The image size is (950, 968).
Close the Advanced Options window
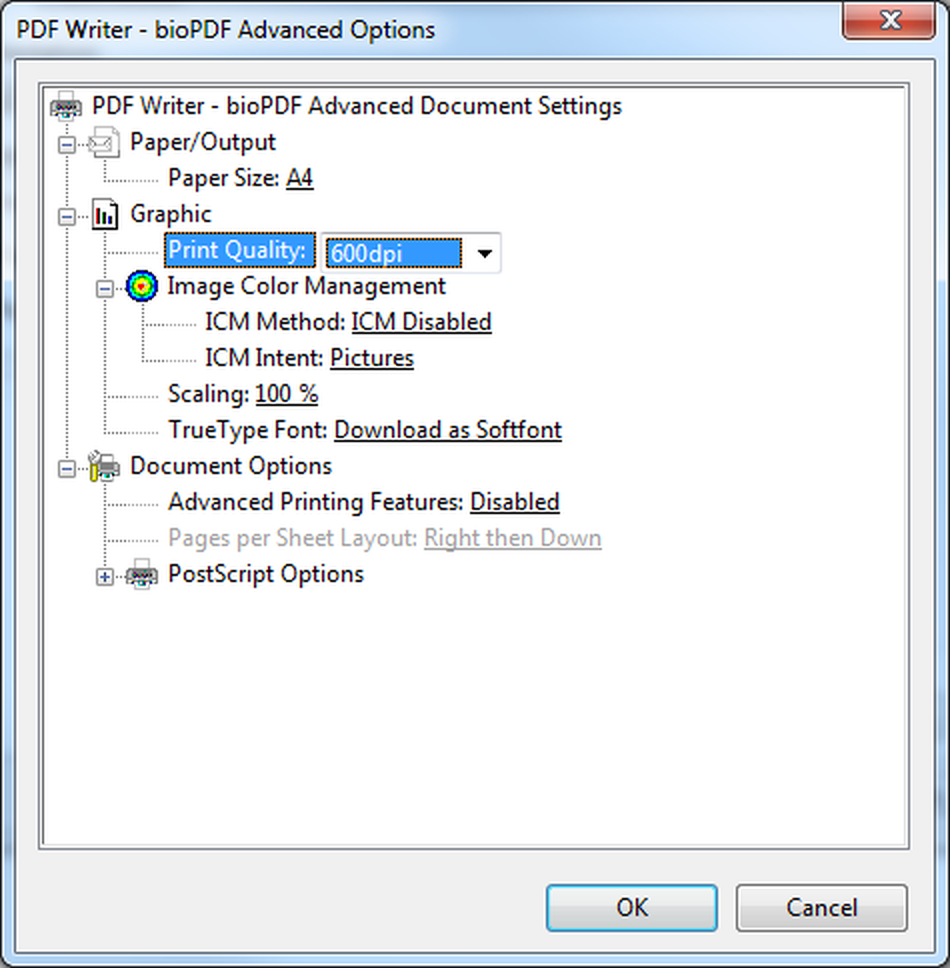(889, 20)
